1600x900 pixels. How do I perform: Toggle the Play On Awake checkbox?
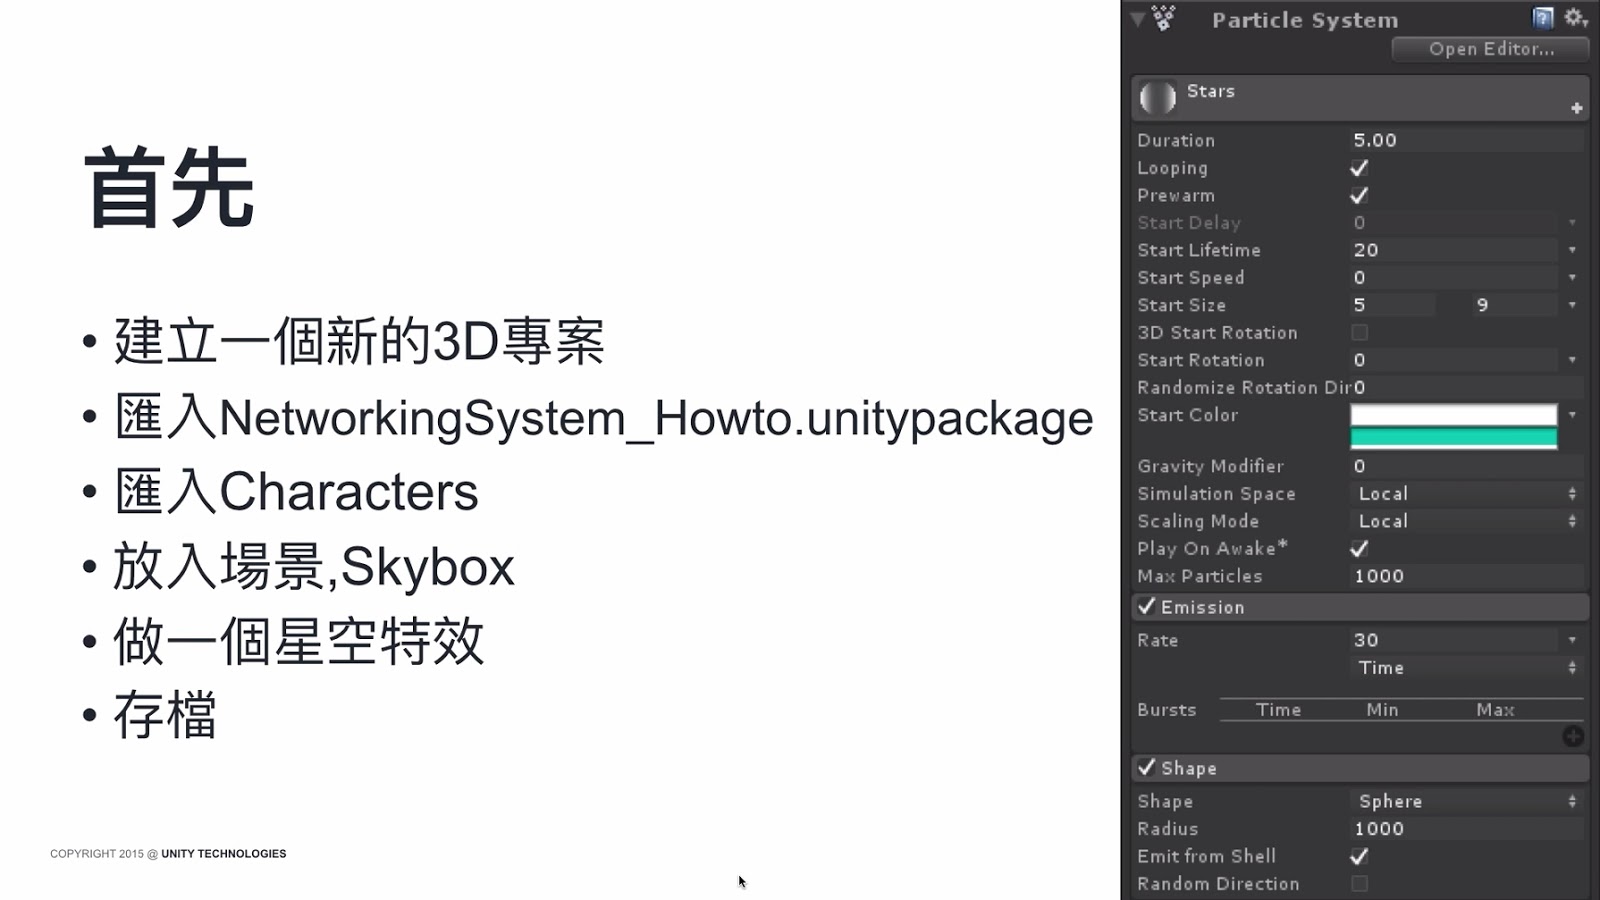pos(1359,548)
